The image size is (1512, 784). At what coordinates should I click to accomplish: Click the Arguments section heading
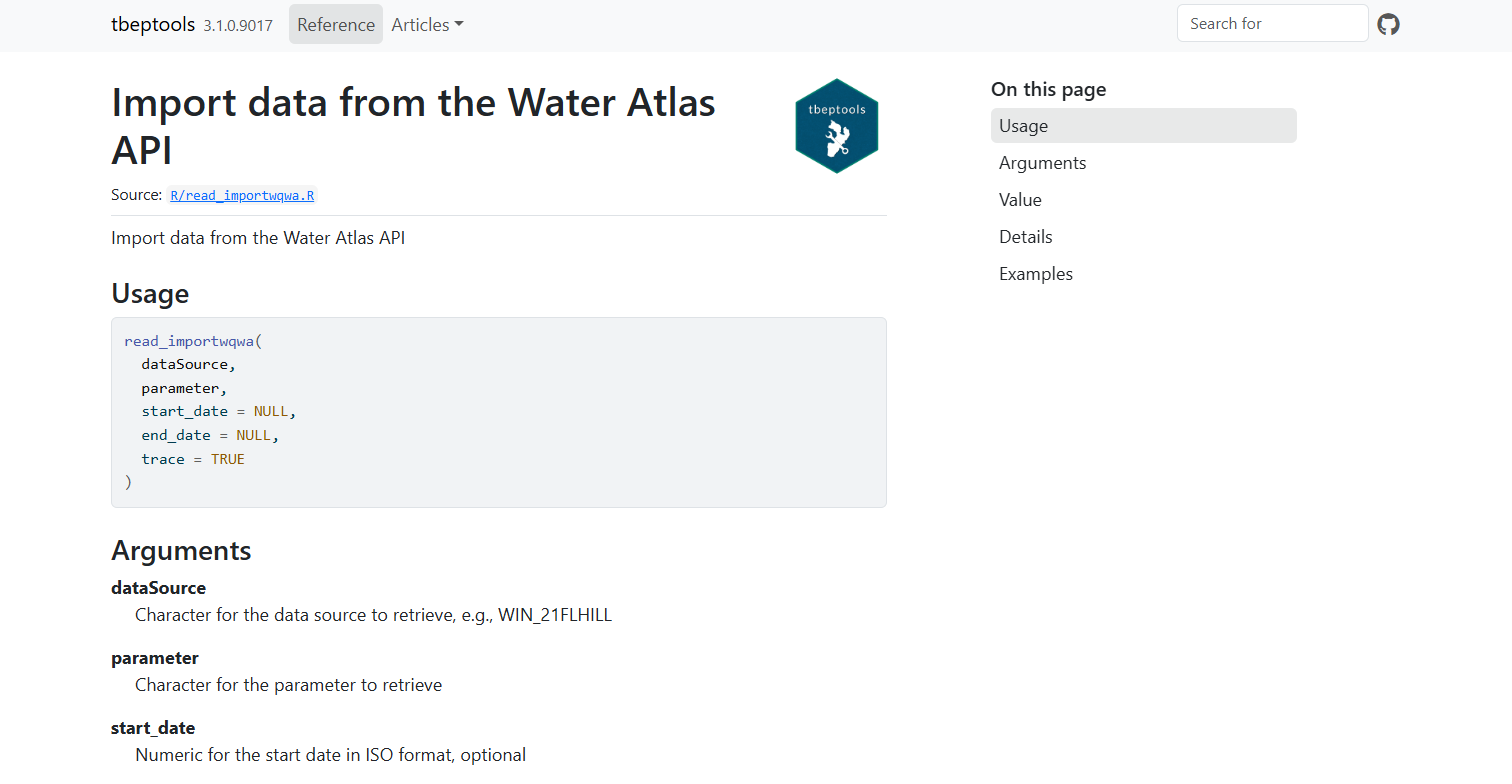(x=181, y=551)
